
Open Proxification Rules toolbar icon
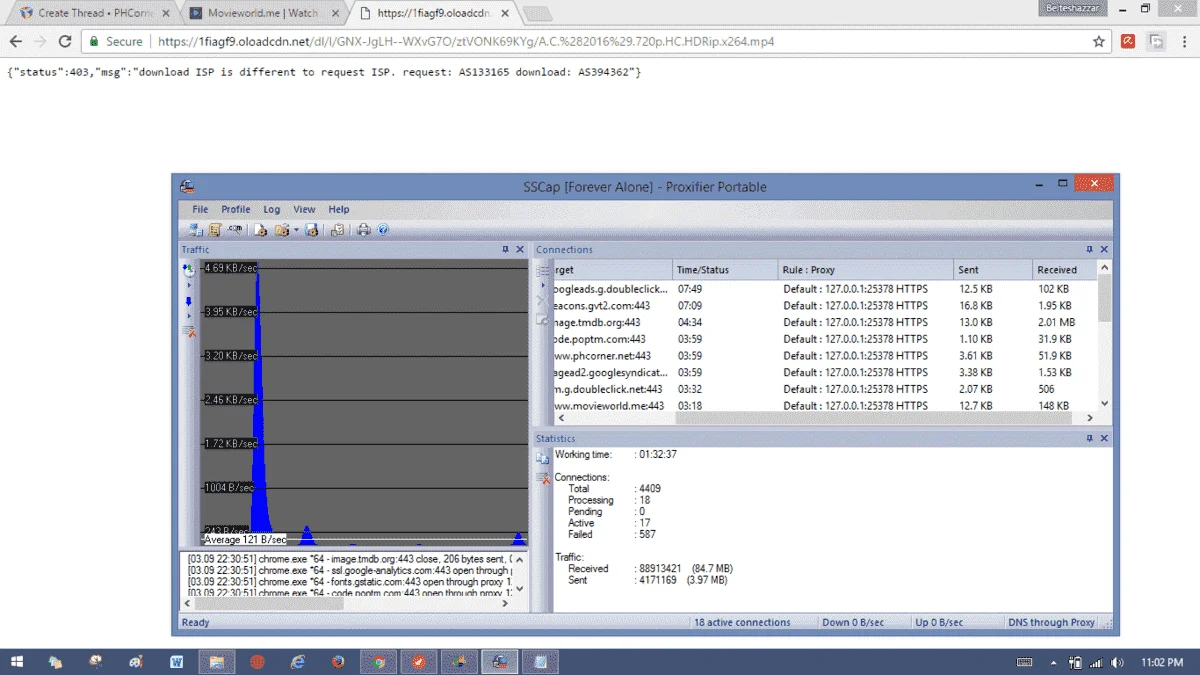(x=213, y=230)
